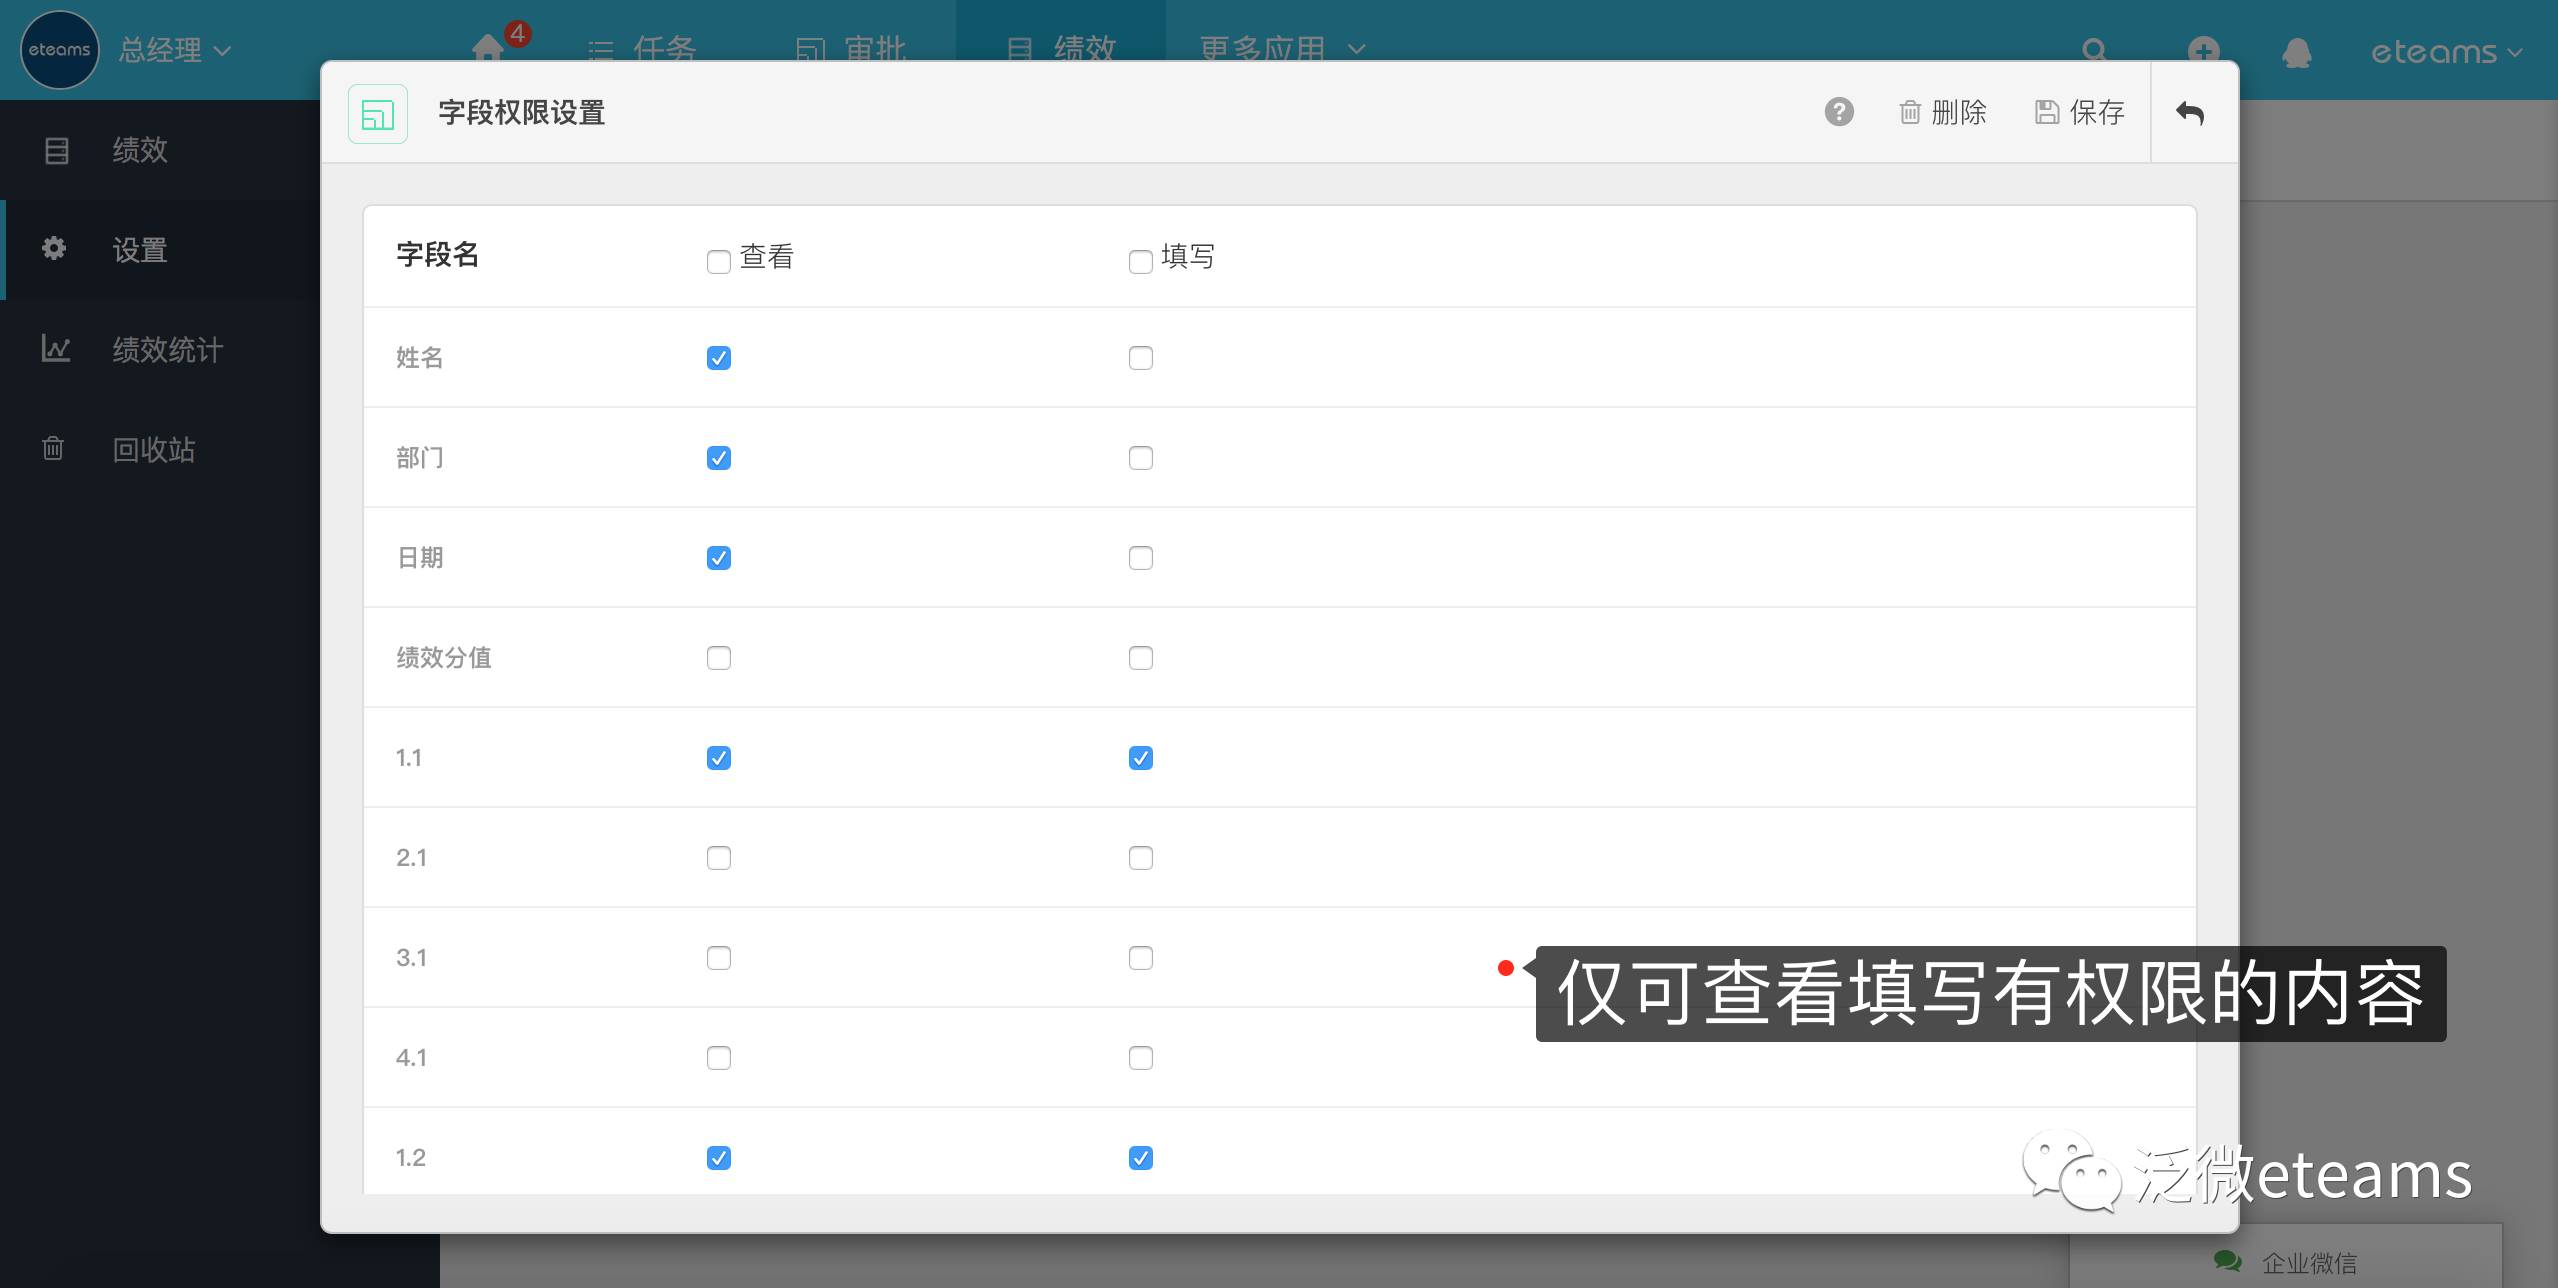The image size is (2558, 1288).
Task: Click the 字段权限设置 dialog icon
Action: pos(377,114)
